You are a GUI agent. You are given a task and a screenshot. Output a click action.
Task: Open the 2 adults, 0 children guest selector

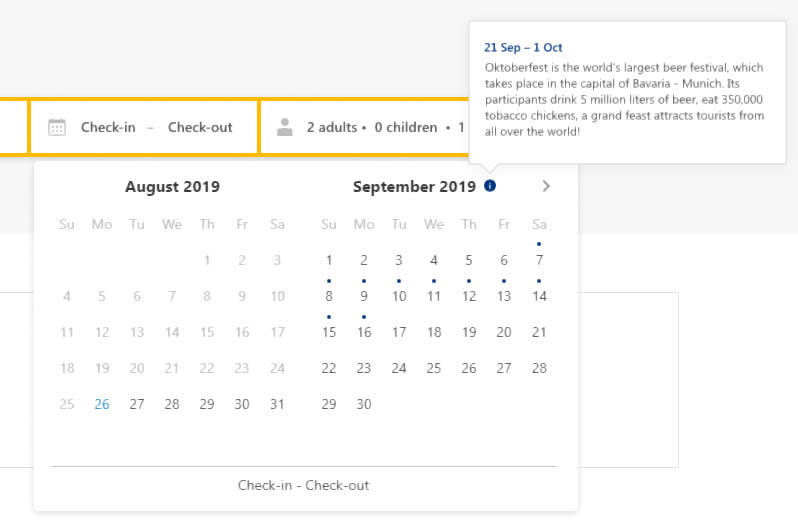[x=372, y=127]
